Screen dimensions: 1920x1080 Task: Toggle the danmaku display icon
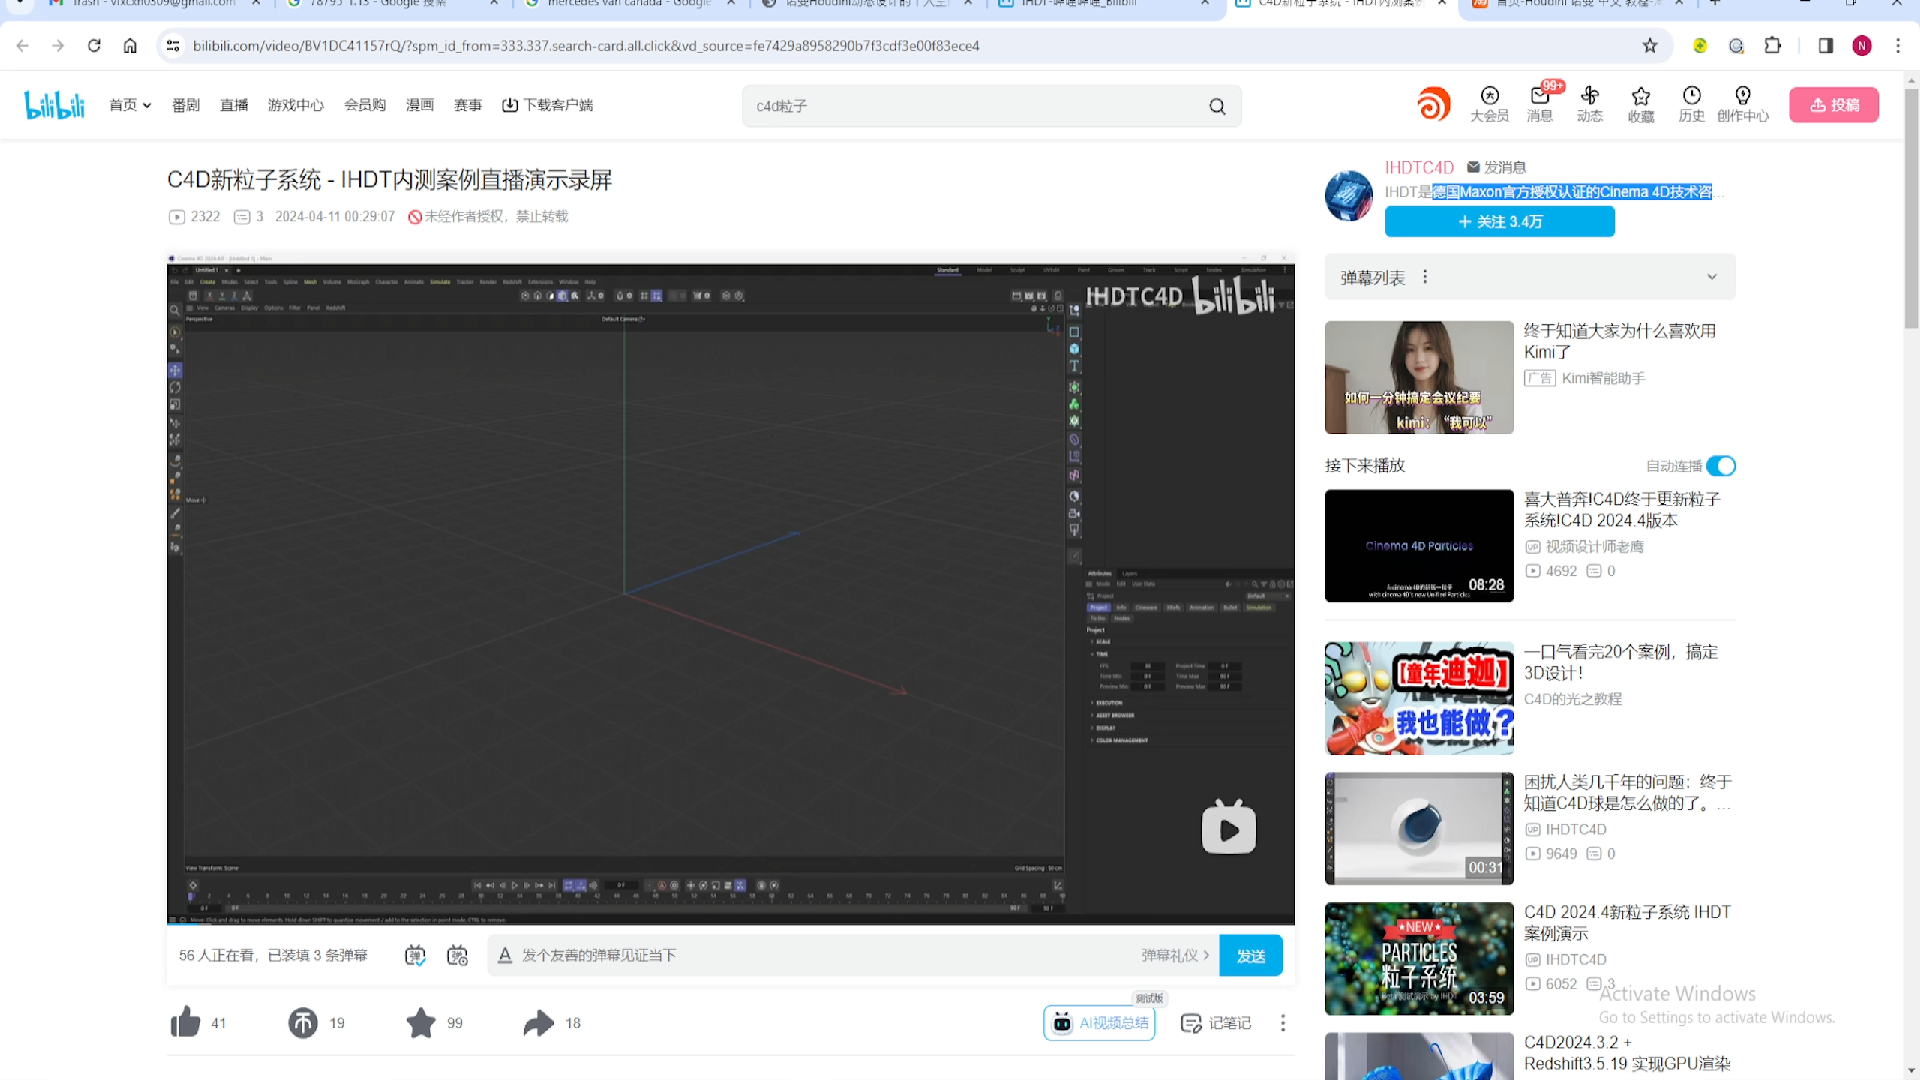[415, 955]
